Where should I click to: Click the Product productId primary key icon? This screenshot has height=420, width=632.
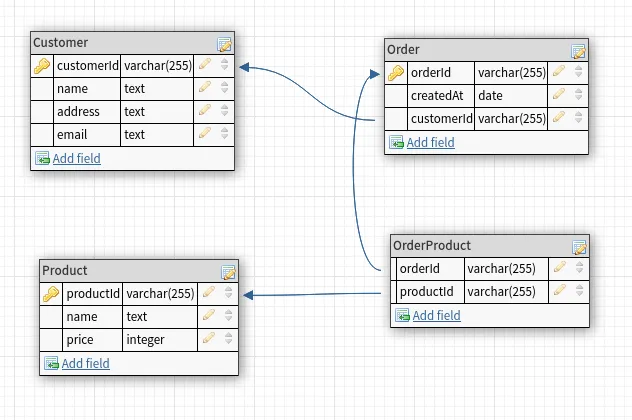(x=51, y=294)
